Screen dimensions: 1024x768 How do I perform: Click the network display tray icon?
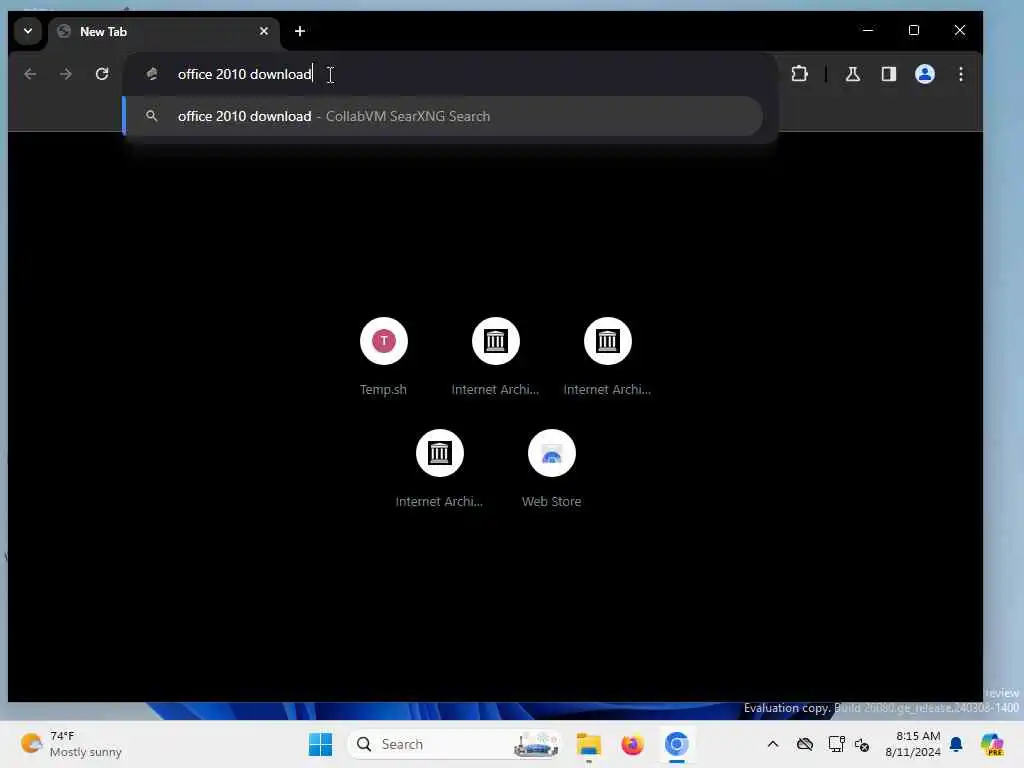click(836, 744)
